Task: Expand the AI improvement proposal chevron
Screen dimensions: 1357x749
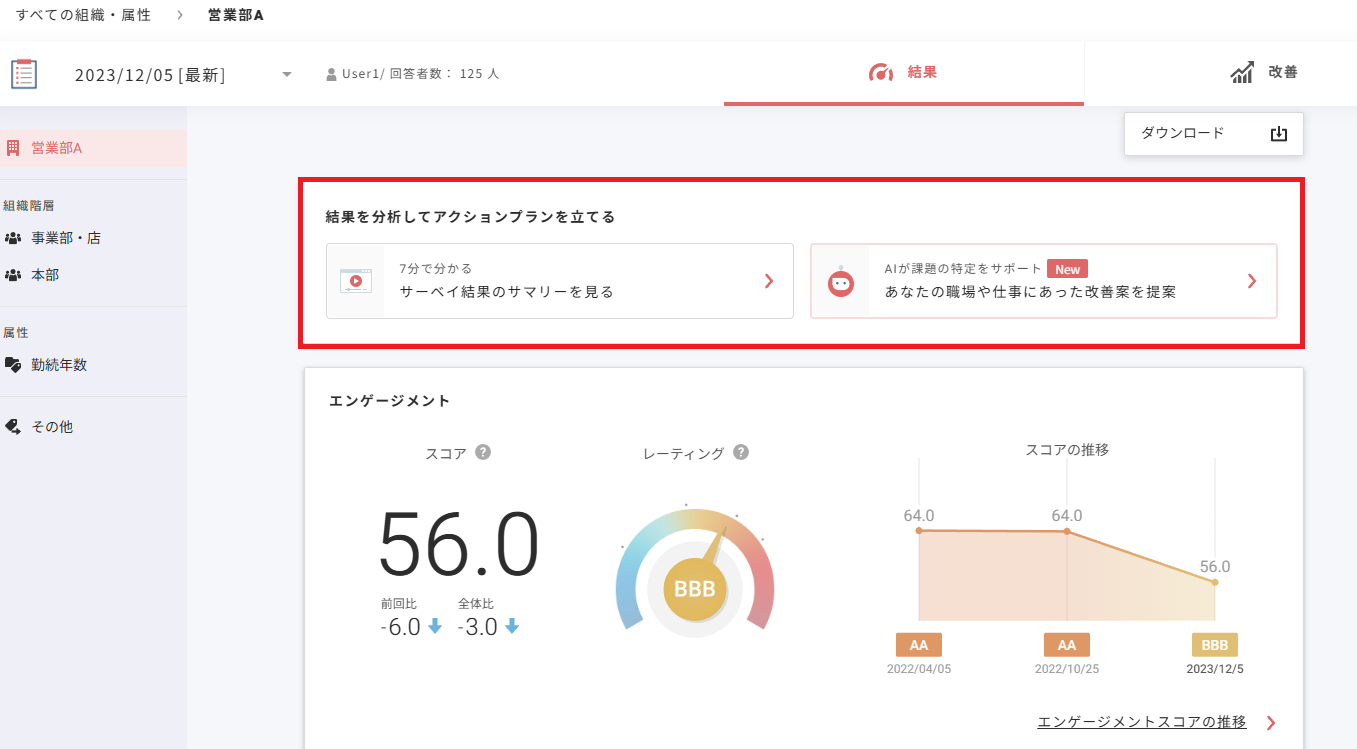Action: (x=1251, y=281)
